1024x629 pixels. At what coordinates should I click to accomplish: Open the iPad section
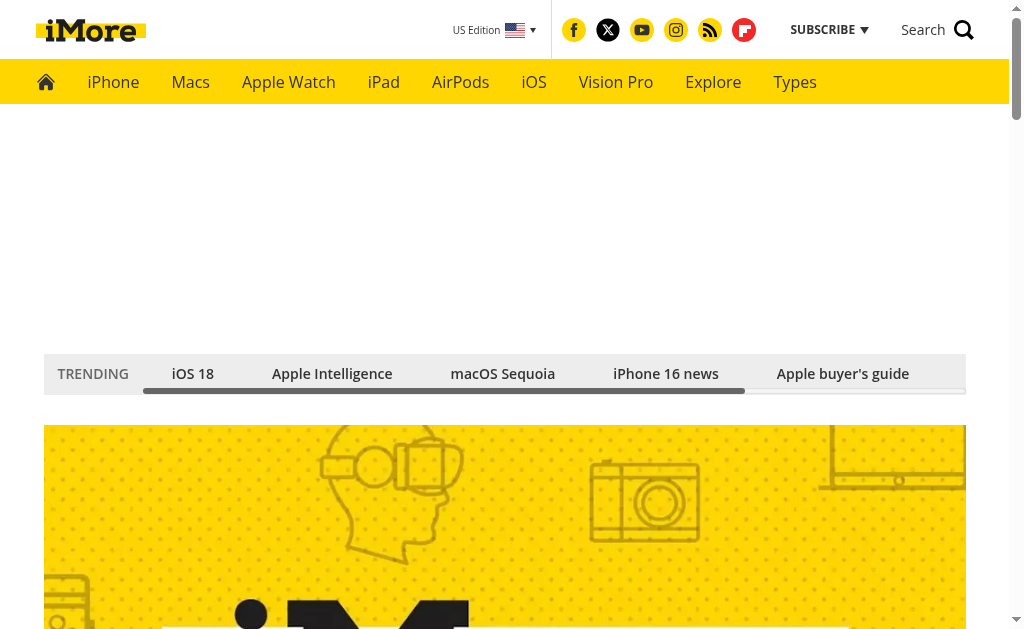click(x=383, y=82)
